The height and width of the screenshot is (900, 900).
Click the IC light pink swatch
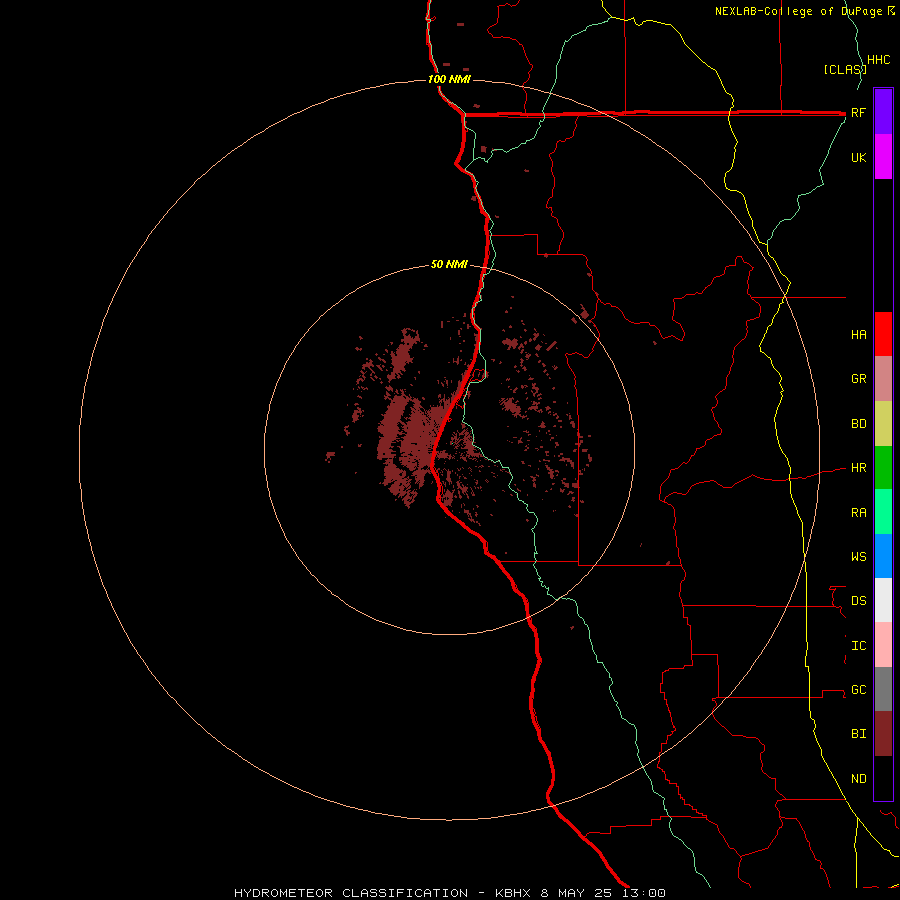coord(883,645)
